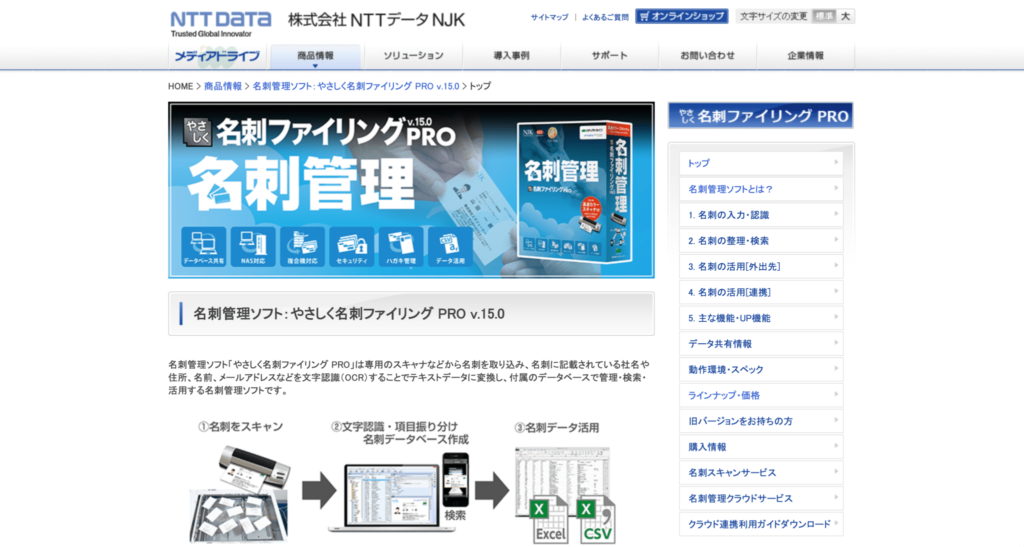Open the ソリューション navigation tab
This screenshot has width=1024, height=547.
[x=413, y=56]
